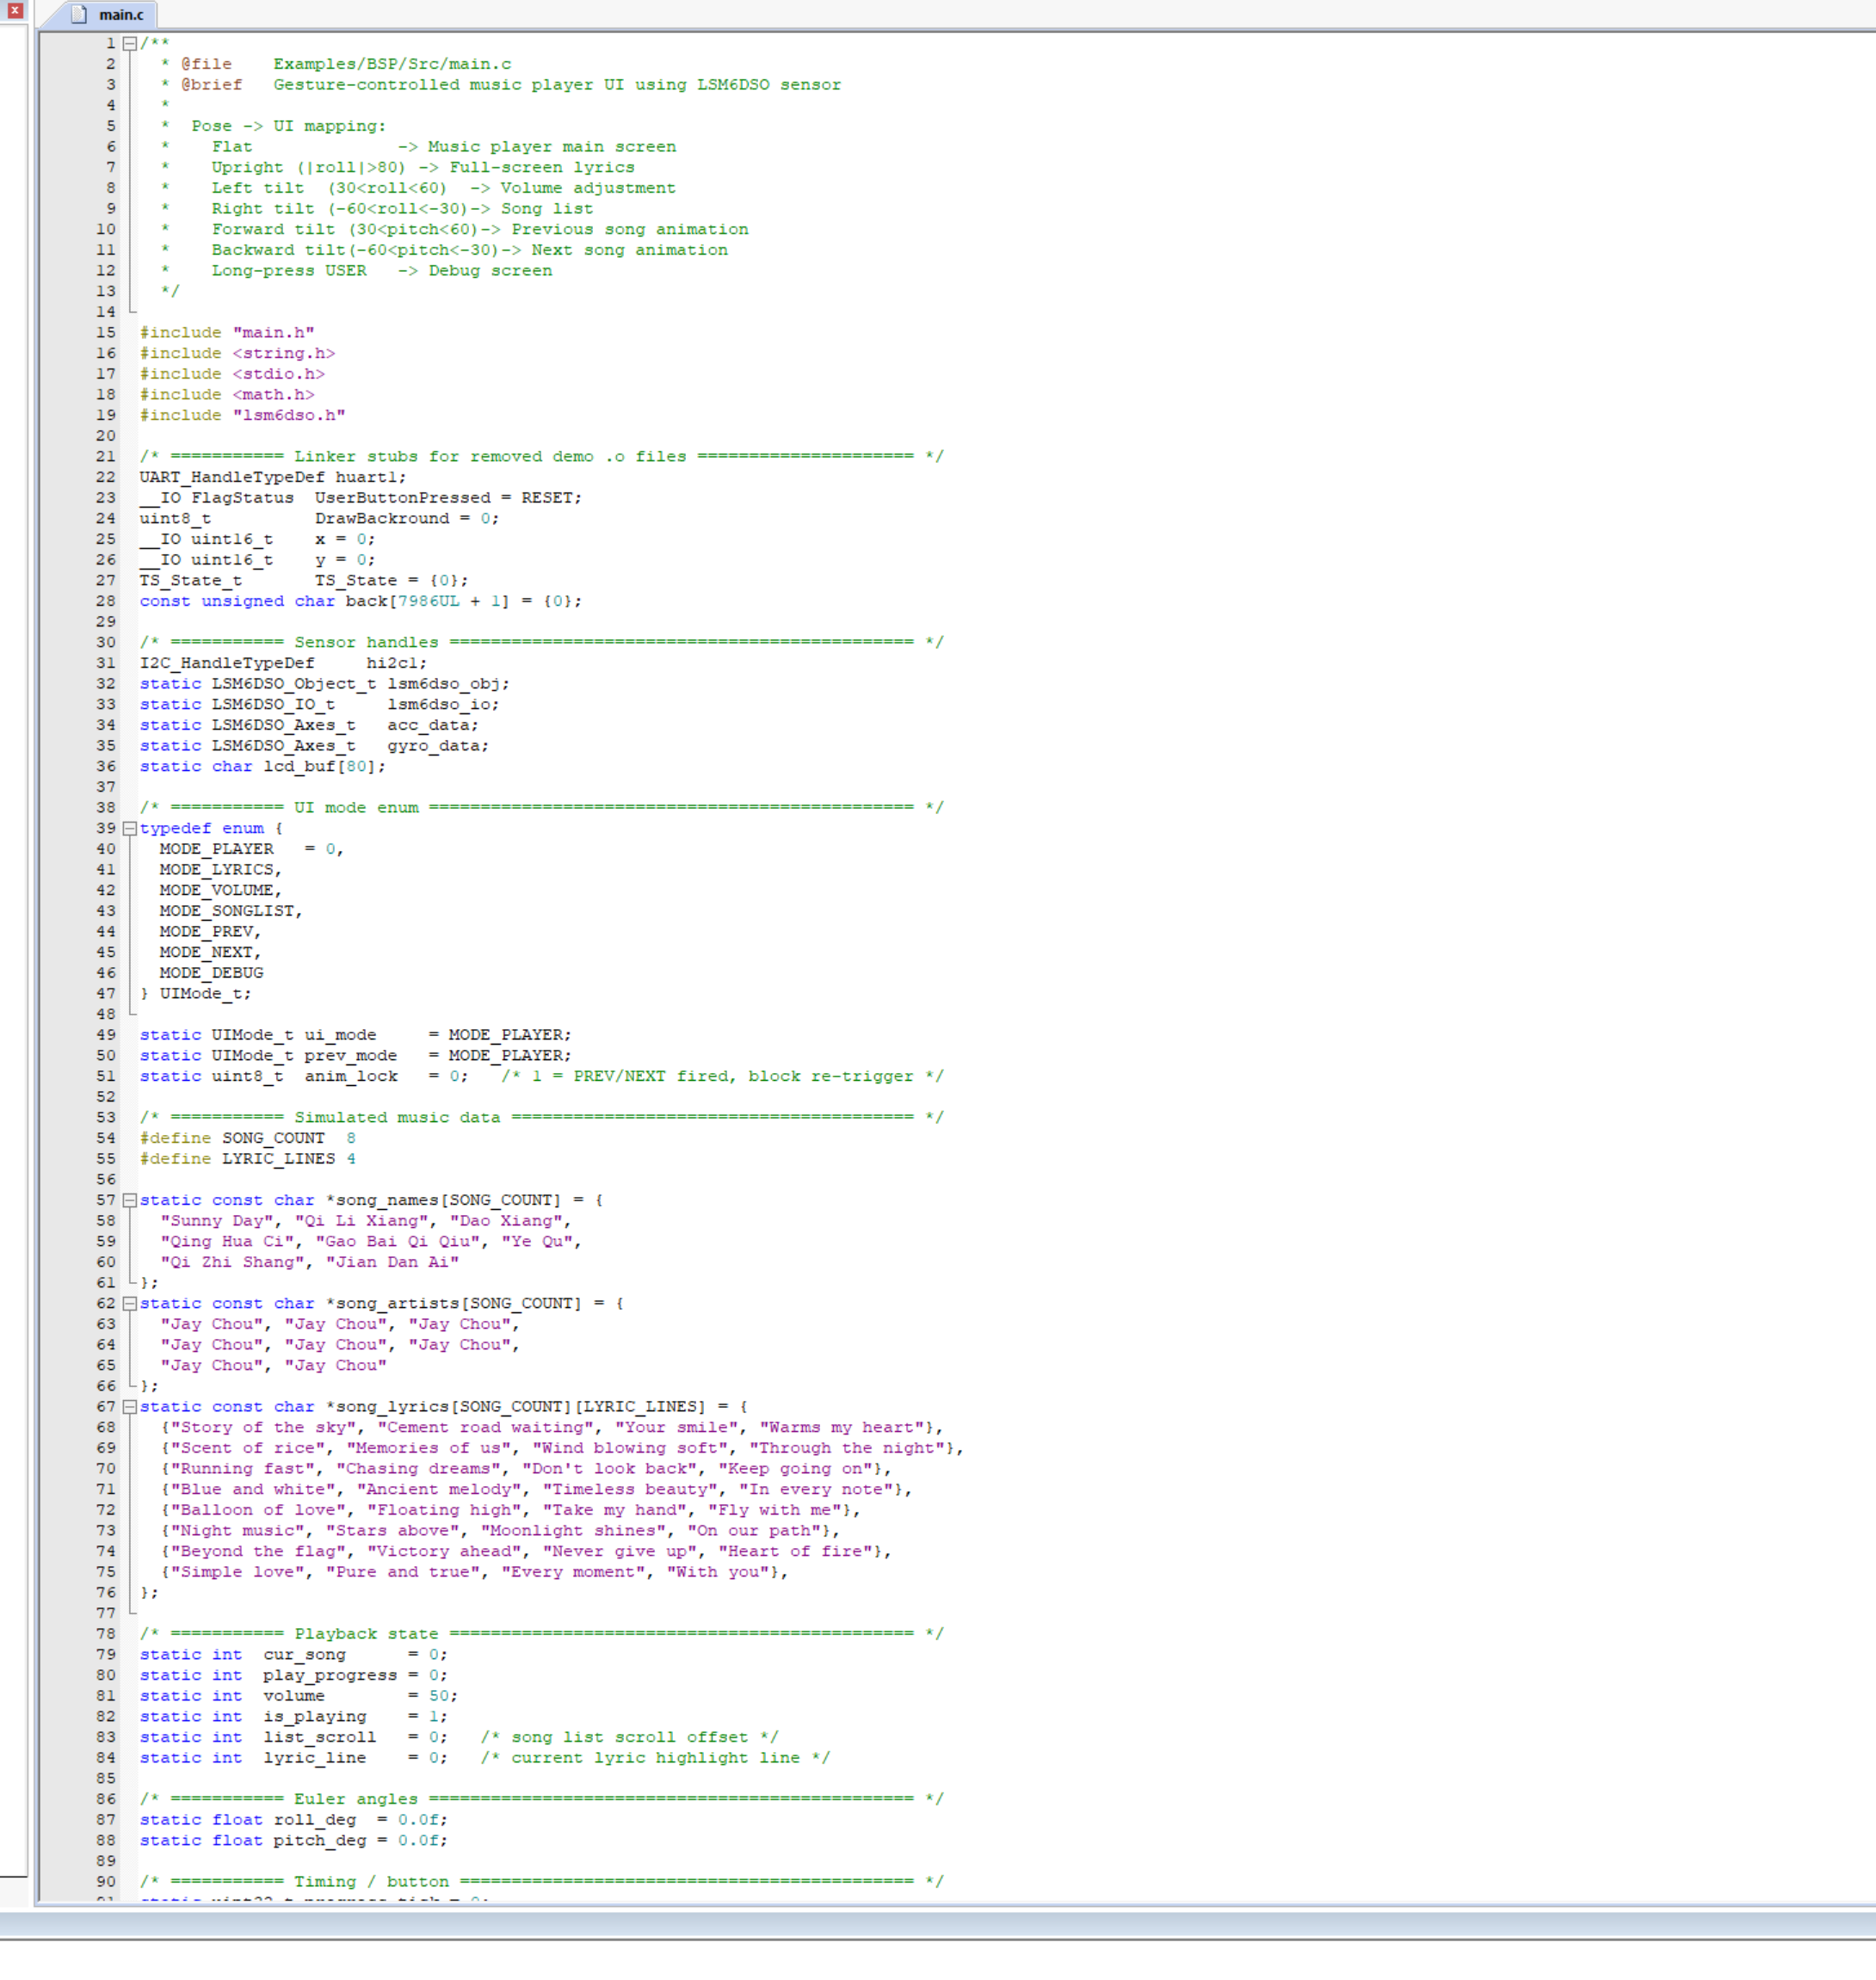Collapse the typedef enum fold at line 39
1876x1980 pixels.
[130, 828]
